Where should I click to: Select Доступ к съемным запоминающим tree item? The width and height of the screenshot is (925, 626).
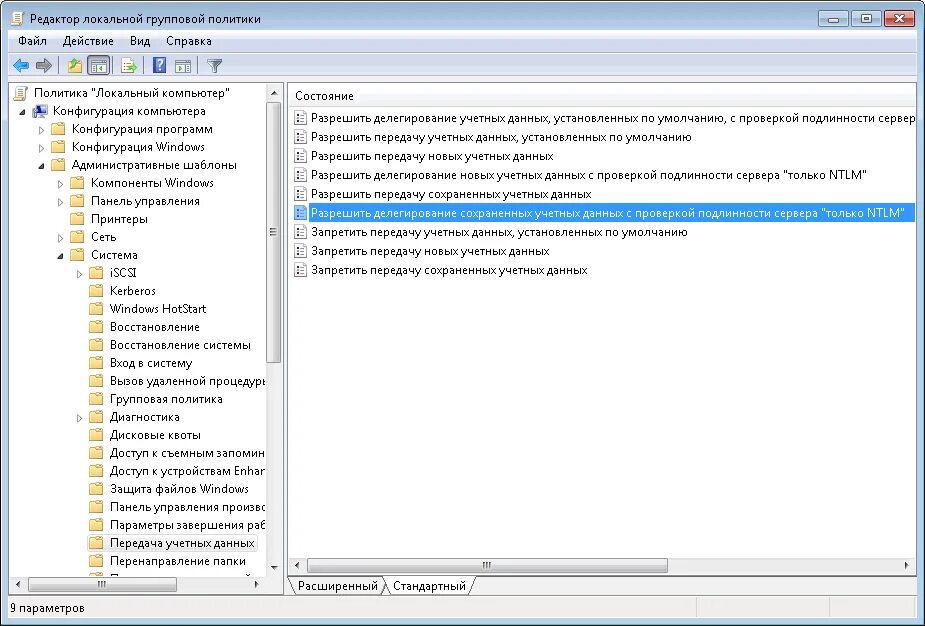[187, 453]
